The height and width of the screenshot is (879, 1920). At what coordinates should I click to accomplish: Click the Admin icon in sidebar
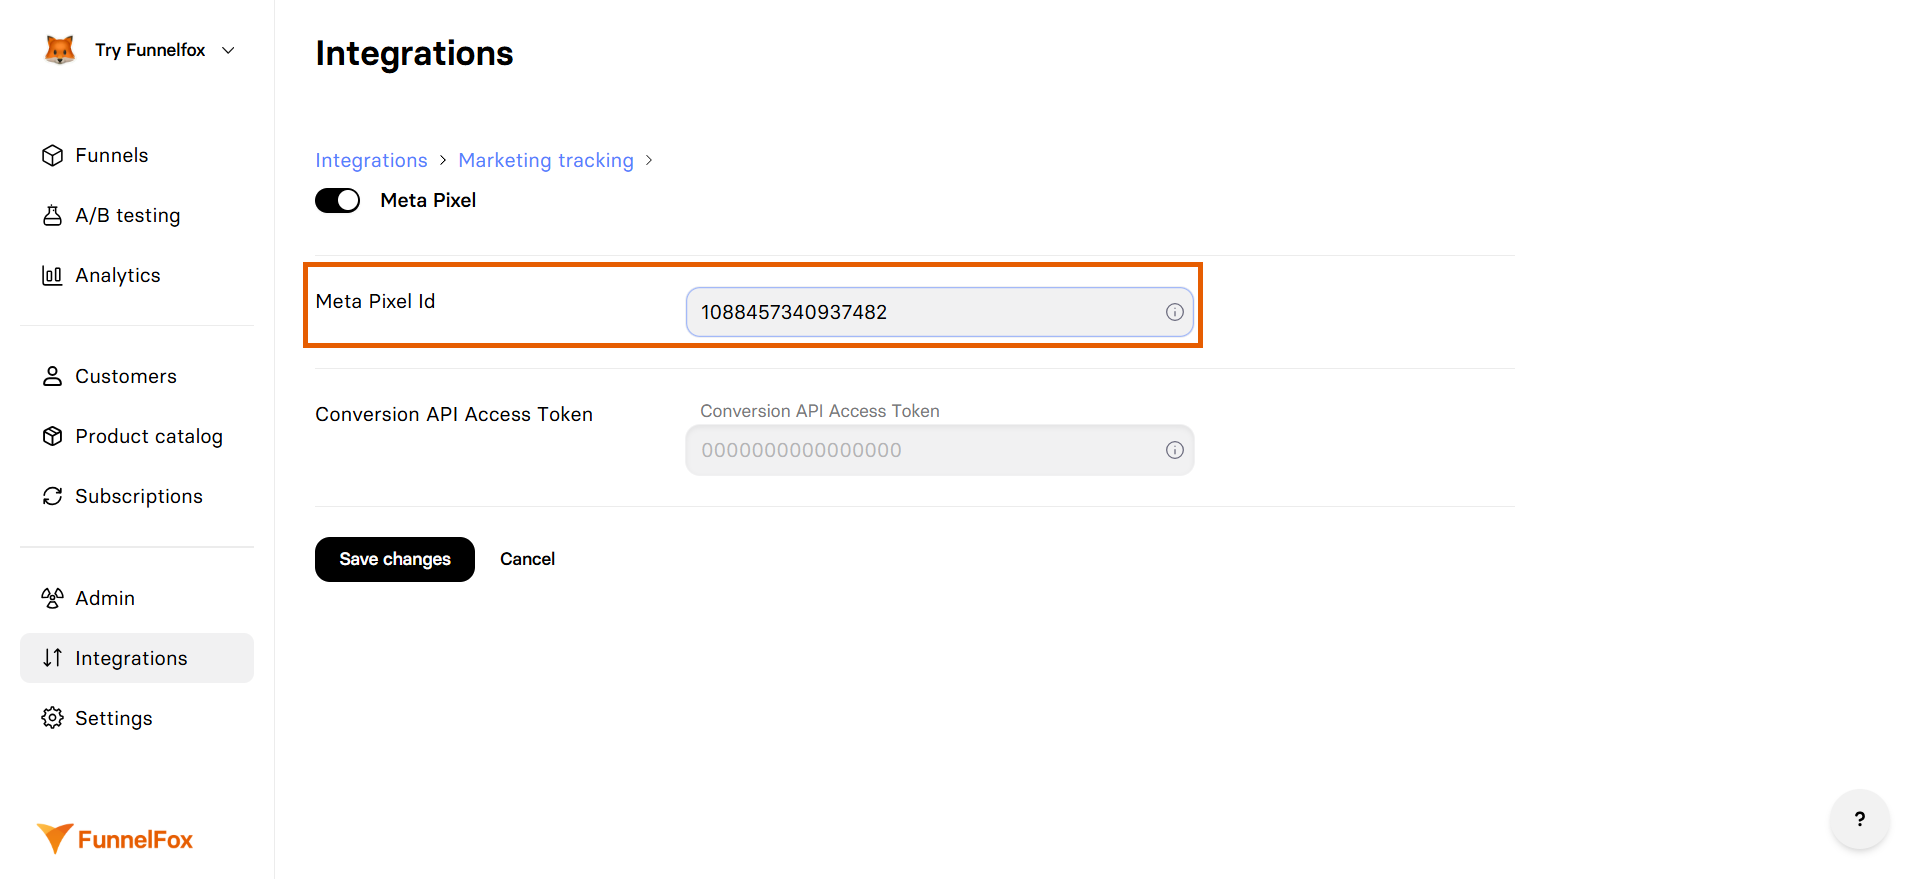[52, 598]
